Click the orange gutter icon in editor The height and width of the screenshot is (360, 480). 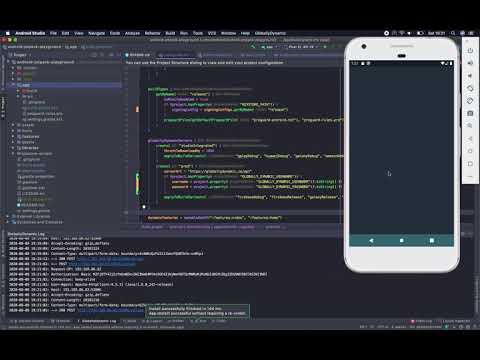click(x=137, y=109)
